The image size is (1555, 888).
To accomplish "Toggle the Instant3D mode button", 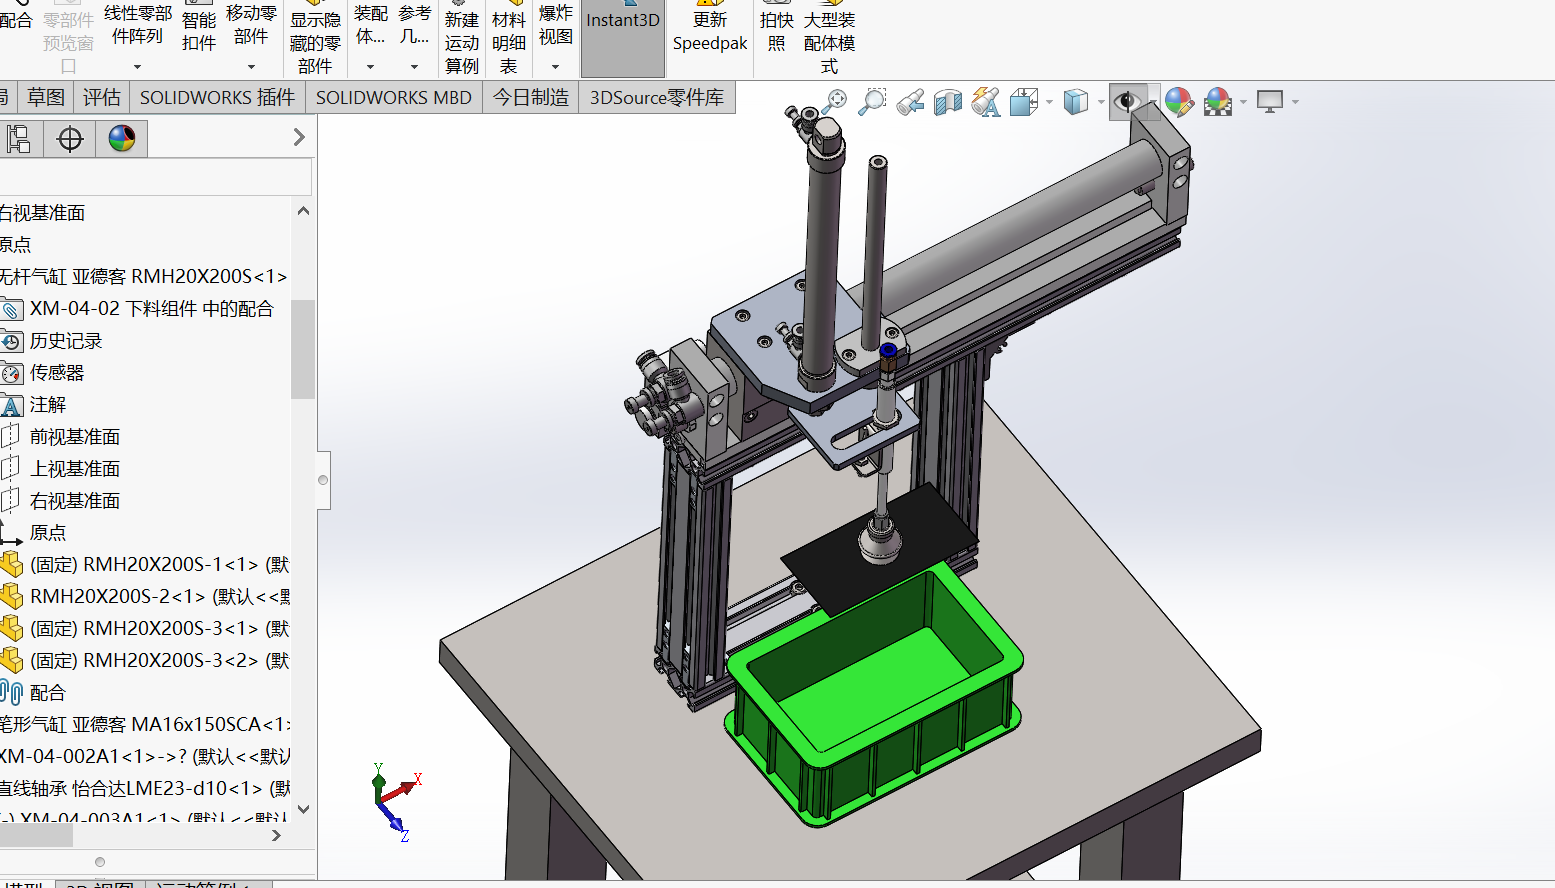I will pyautogui.click(x=622, y=37).
